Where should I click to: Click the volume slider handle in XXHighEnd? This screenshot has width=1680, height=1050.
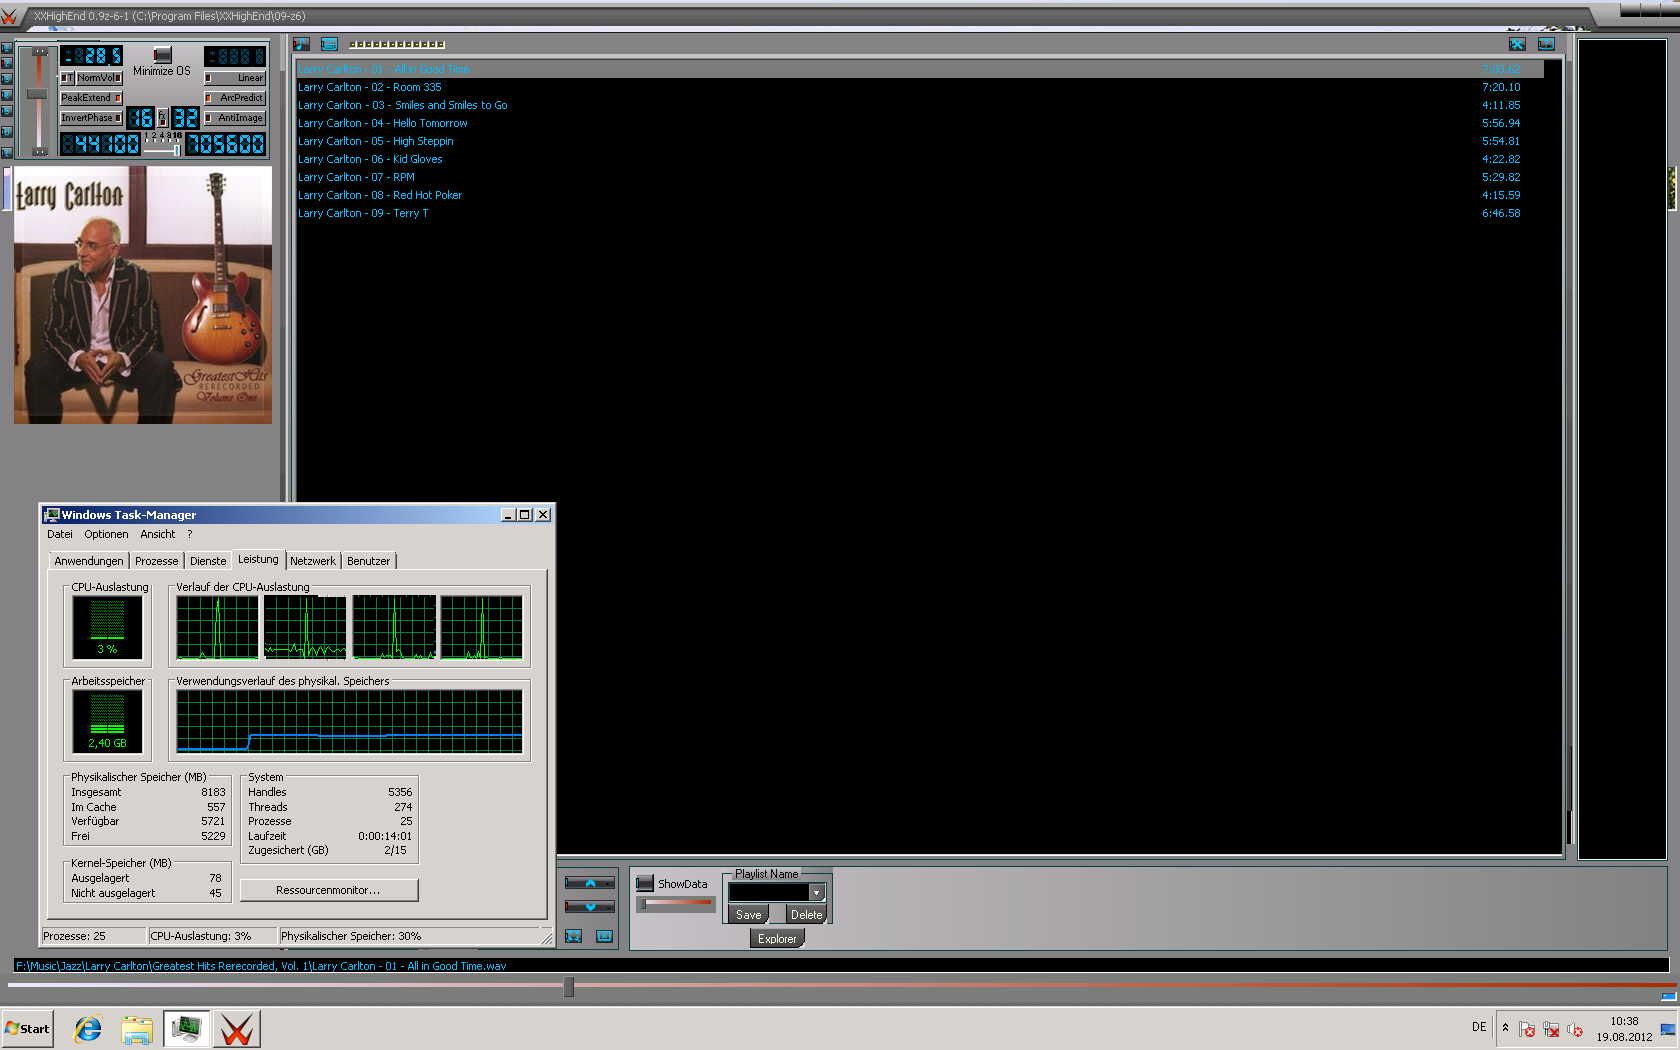tap(37, 94)
